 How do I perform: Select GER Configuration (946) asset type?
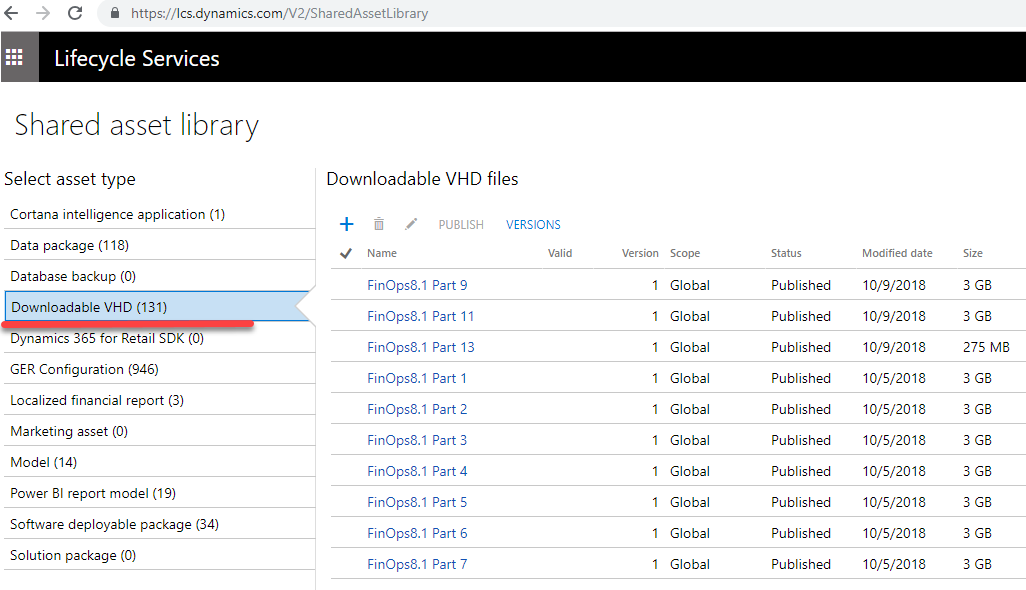tap(160, 369)
